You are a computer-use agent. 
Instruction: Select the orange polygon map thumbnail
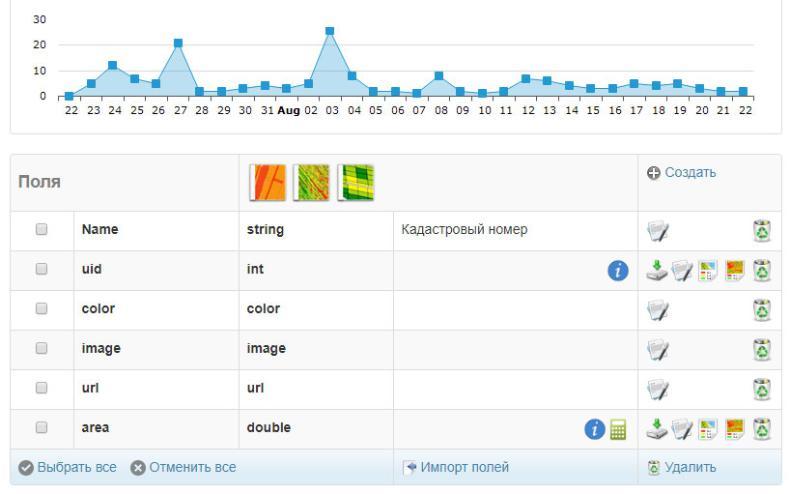(x=268, y=182)
